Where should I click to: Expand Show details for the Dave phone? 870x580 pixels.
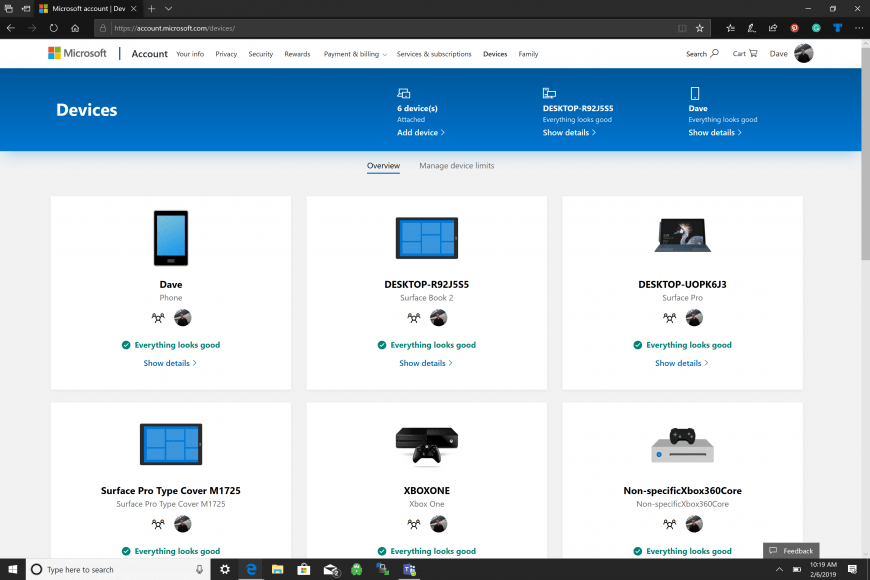170,363
